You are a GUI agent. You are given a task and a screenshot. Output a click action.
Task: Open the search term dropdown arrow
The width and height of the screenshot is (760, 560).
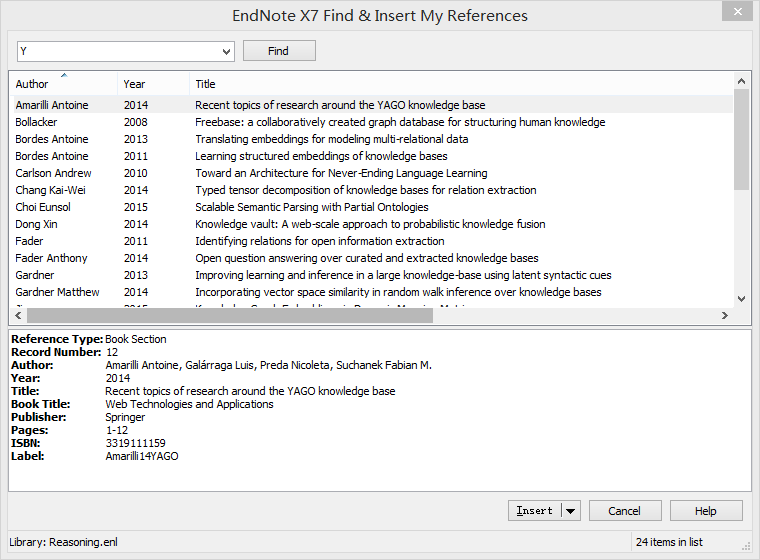226,51
